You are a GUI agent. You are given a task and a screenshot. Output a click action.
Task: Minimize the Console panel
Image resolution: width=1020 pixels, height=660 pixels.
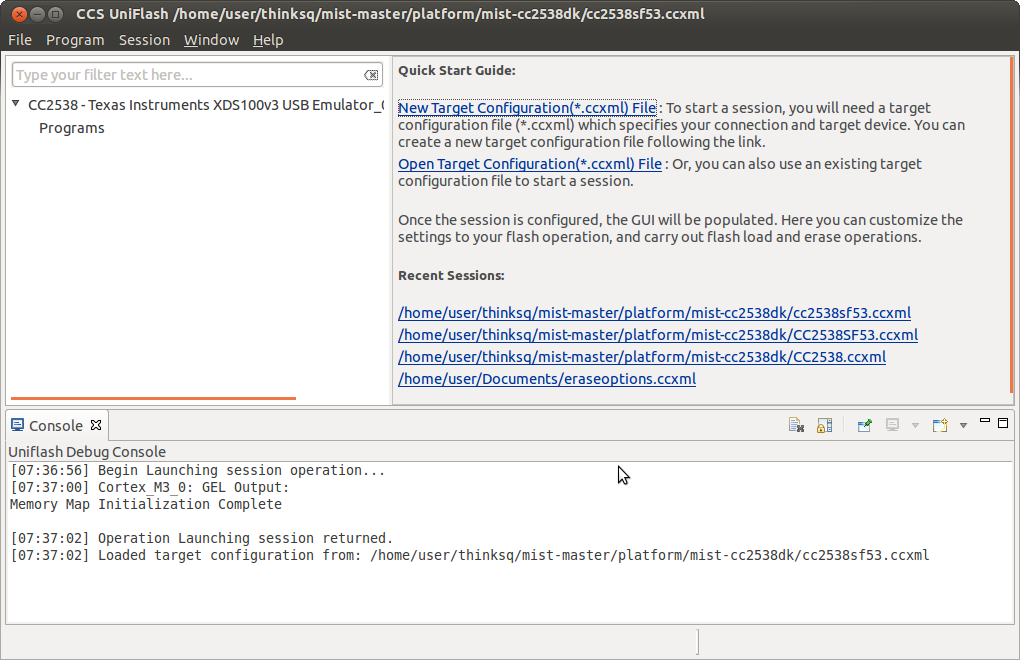point(985,422)
